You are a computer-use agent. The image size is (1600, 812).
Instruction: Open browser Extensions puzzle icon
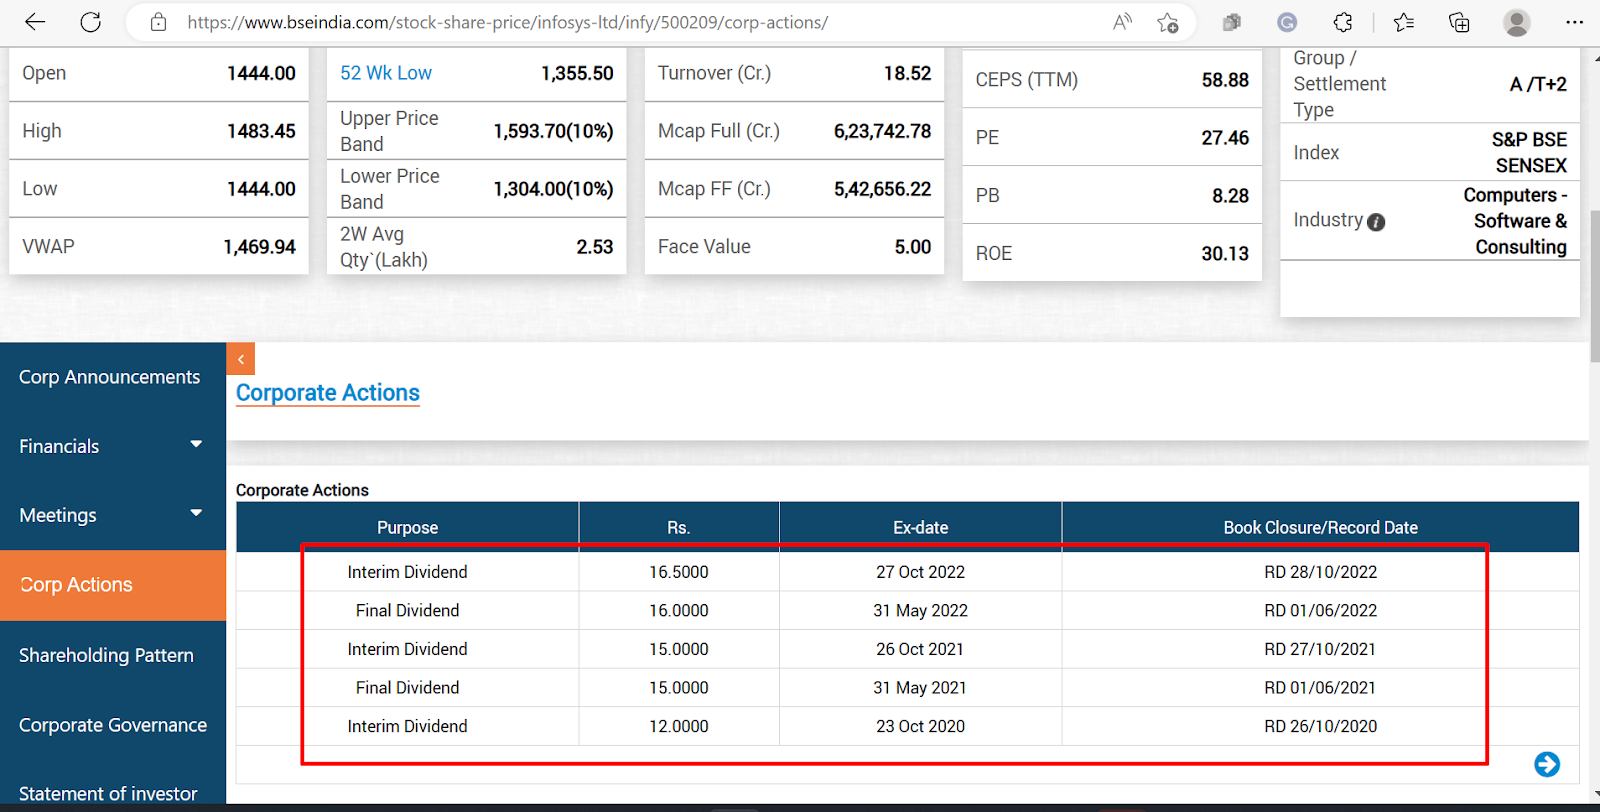tap(1343, 22)
